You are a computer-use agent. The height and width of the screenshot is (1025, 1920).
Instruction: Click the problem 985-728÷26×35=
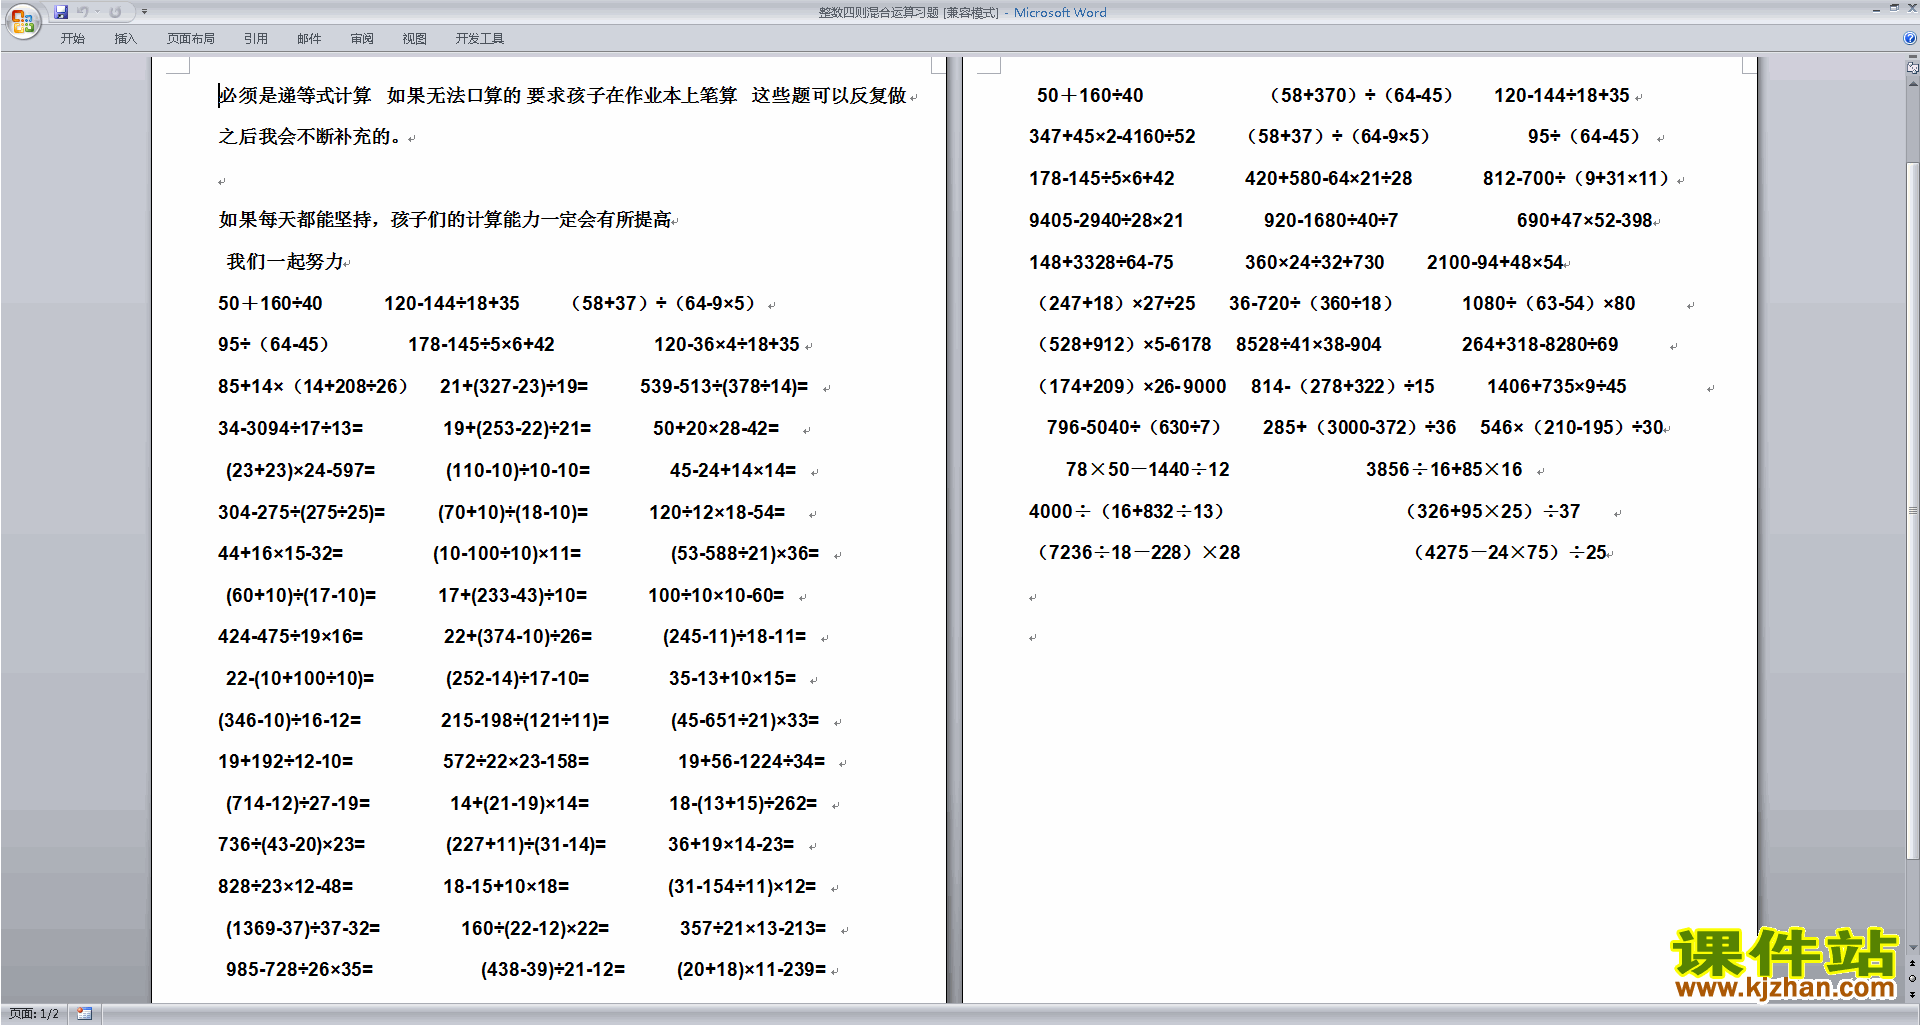[300, 969]
